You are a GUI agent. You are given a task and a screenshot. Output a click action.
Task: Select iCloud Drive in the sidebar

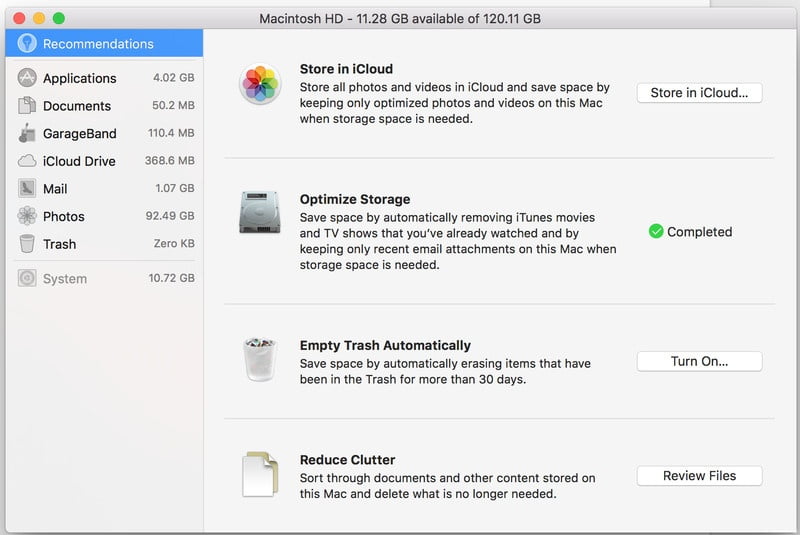click(x=104, y=161)
